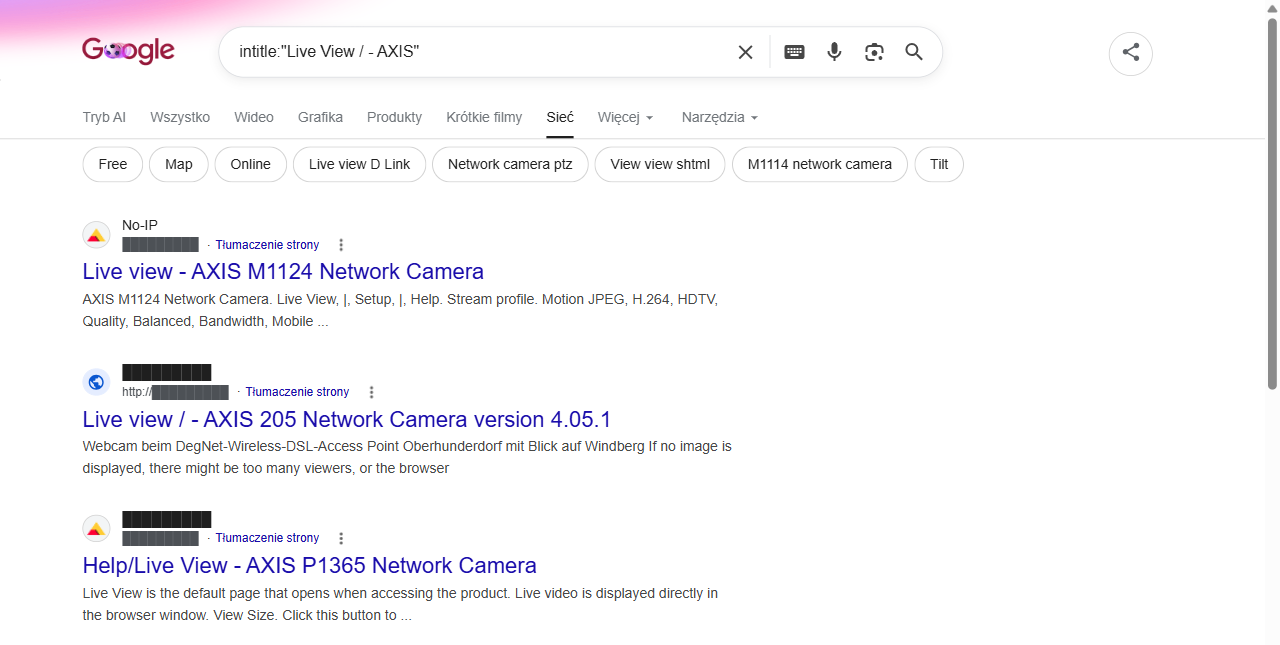The width and height of the screenshot is (1280, 645).
Task: Switch to Wideo tab
Action: coord(254,117)
